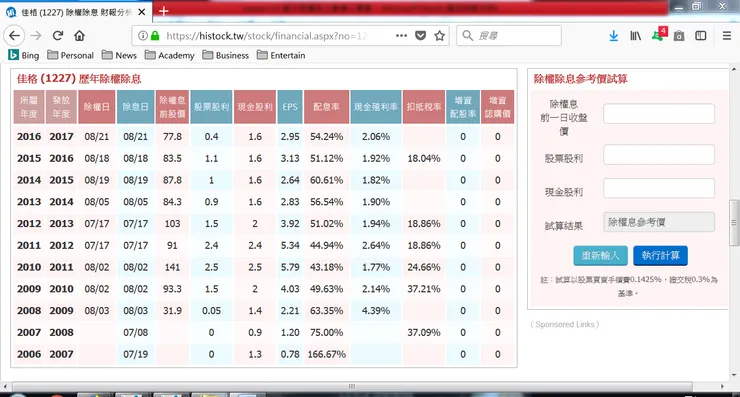The height and width of the screenshot is (397, 740).
Task: Select the 佳格 (1227) browser tab
Action: click(x=76, y=12)
